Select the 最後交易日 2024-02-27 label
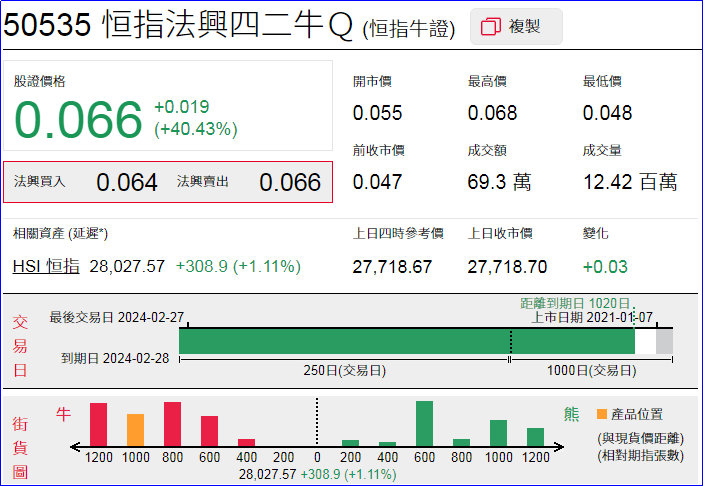This screenshot has width=704, height=486. (x=117, y=318)
